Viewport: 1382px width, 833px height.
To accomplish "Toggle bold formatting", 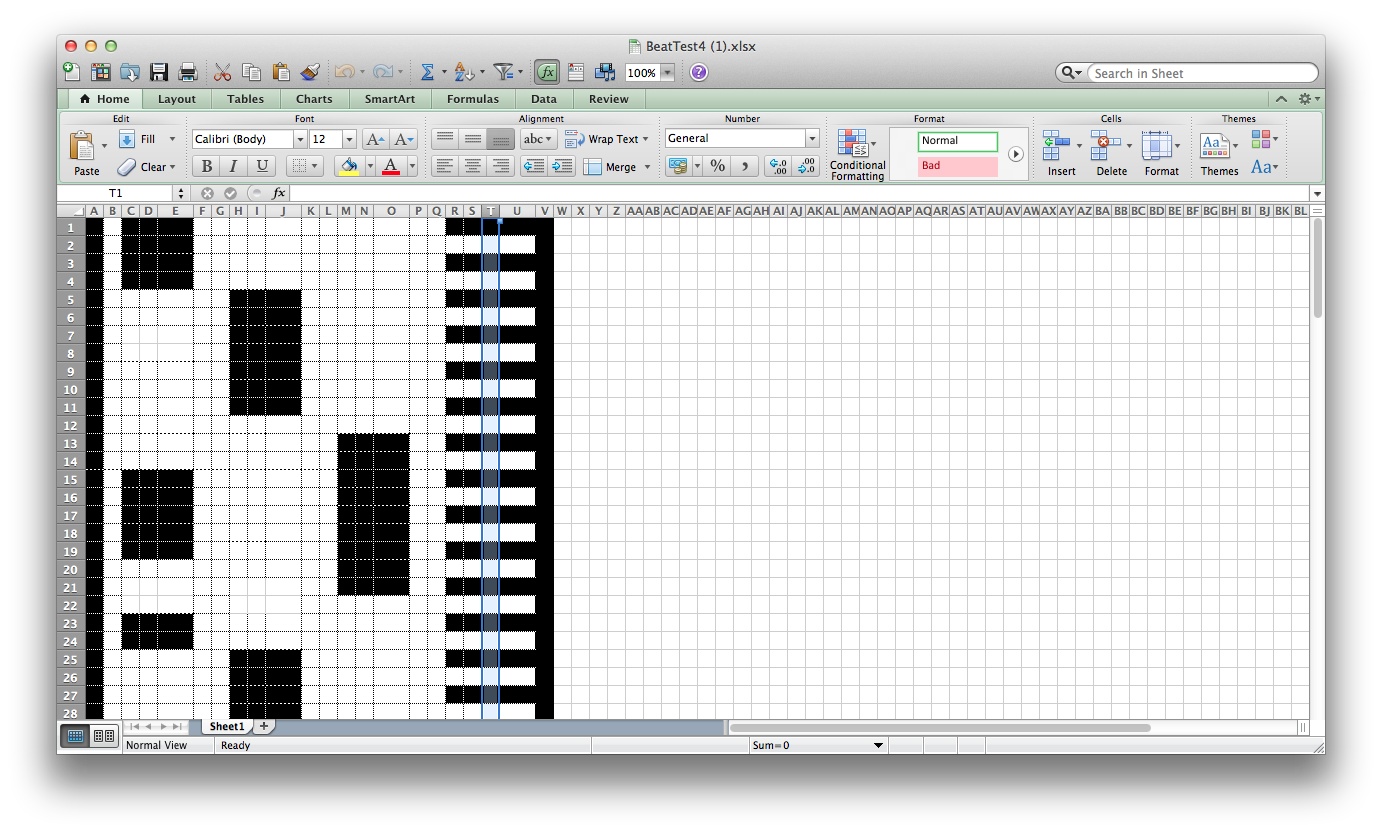I will [x=206, y=165].
